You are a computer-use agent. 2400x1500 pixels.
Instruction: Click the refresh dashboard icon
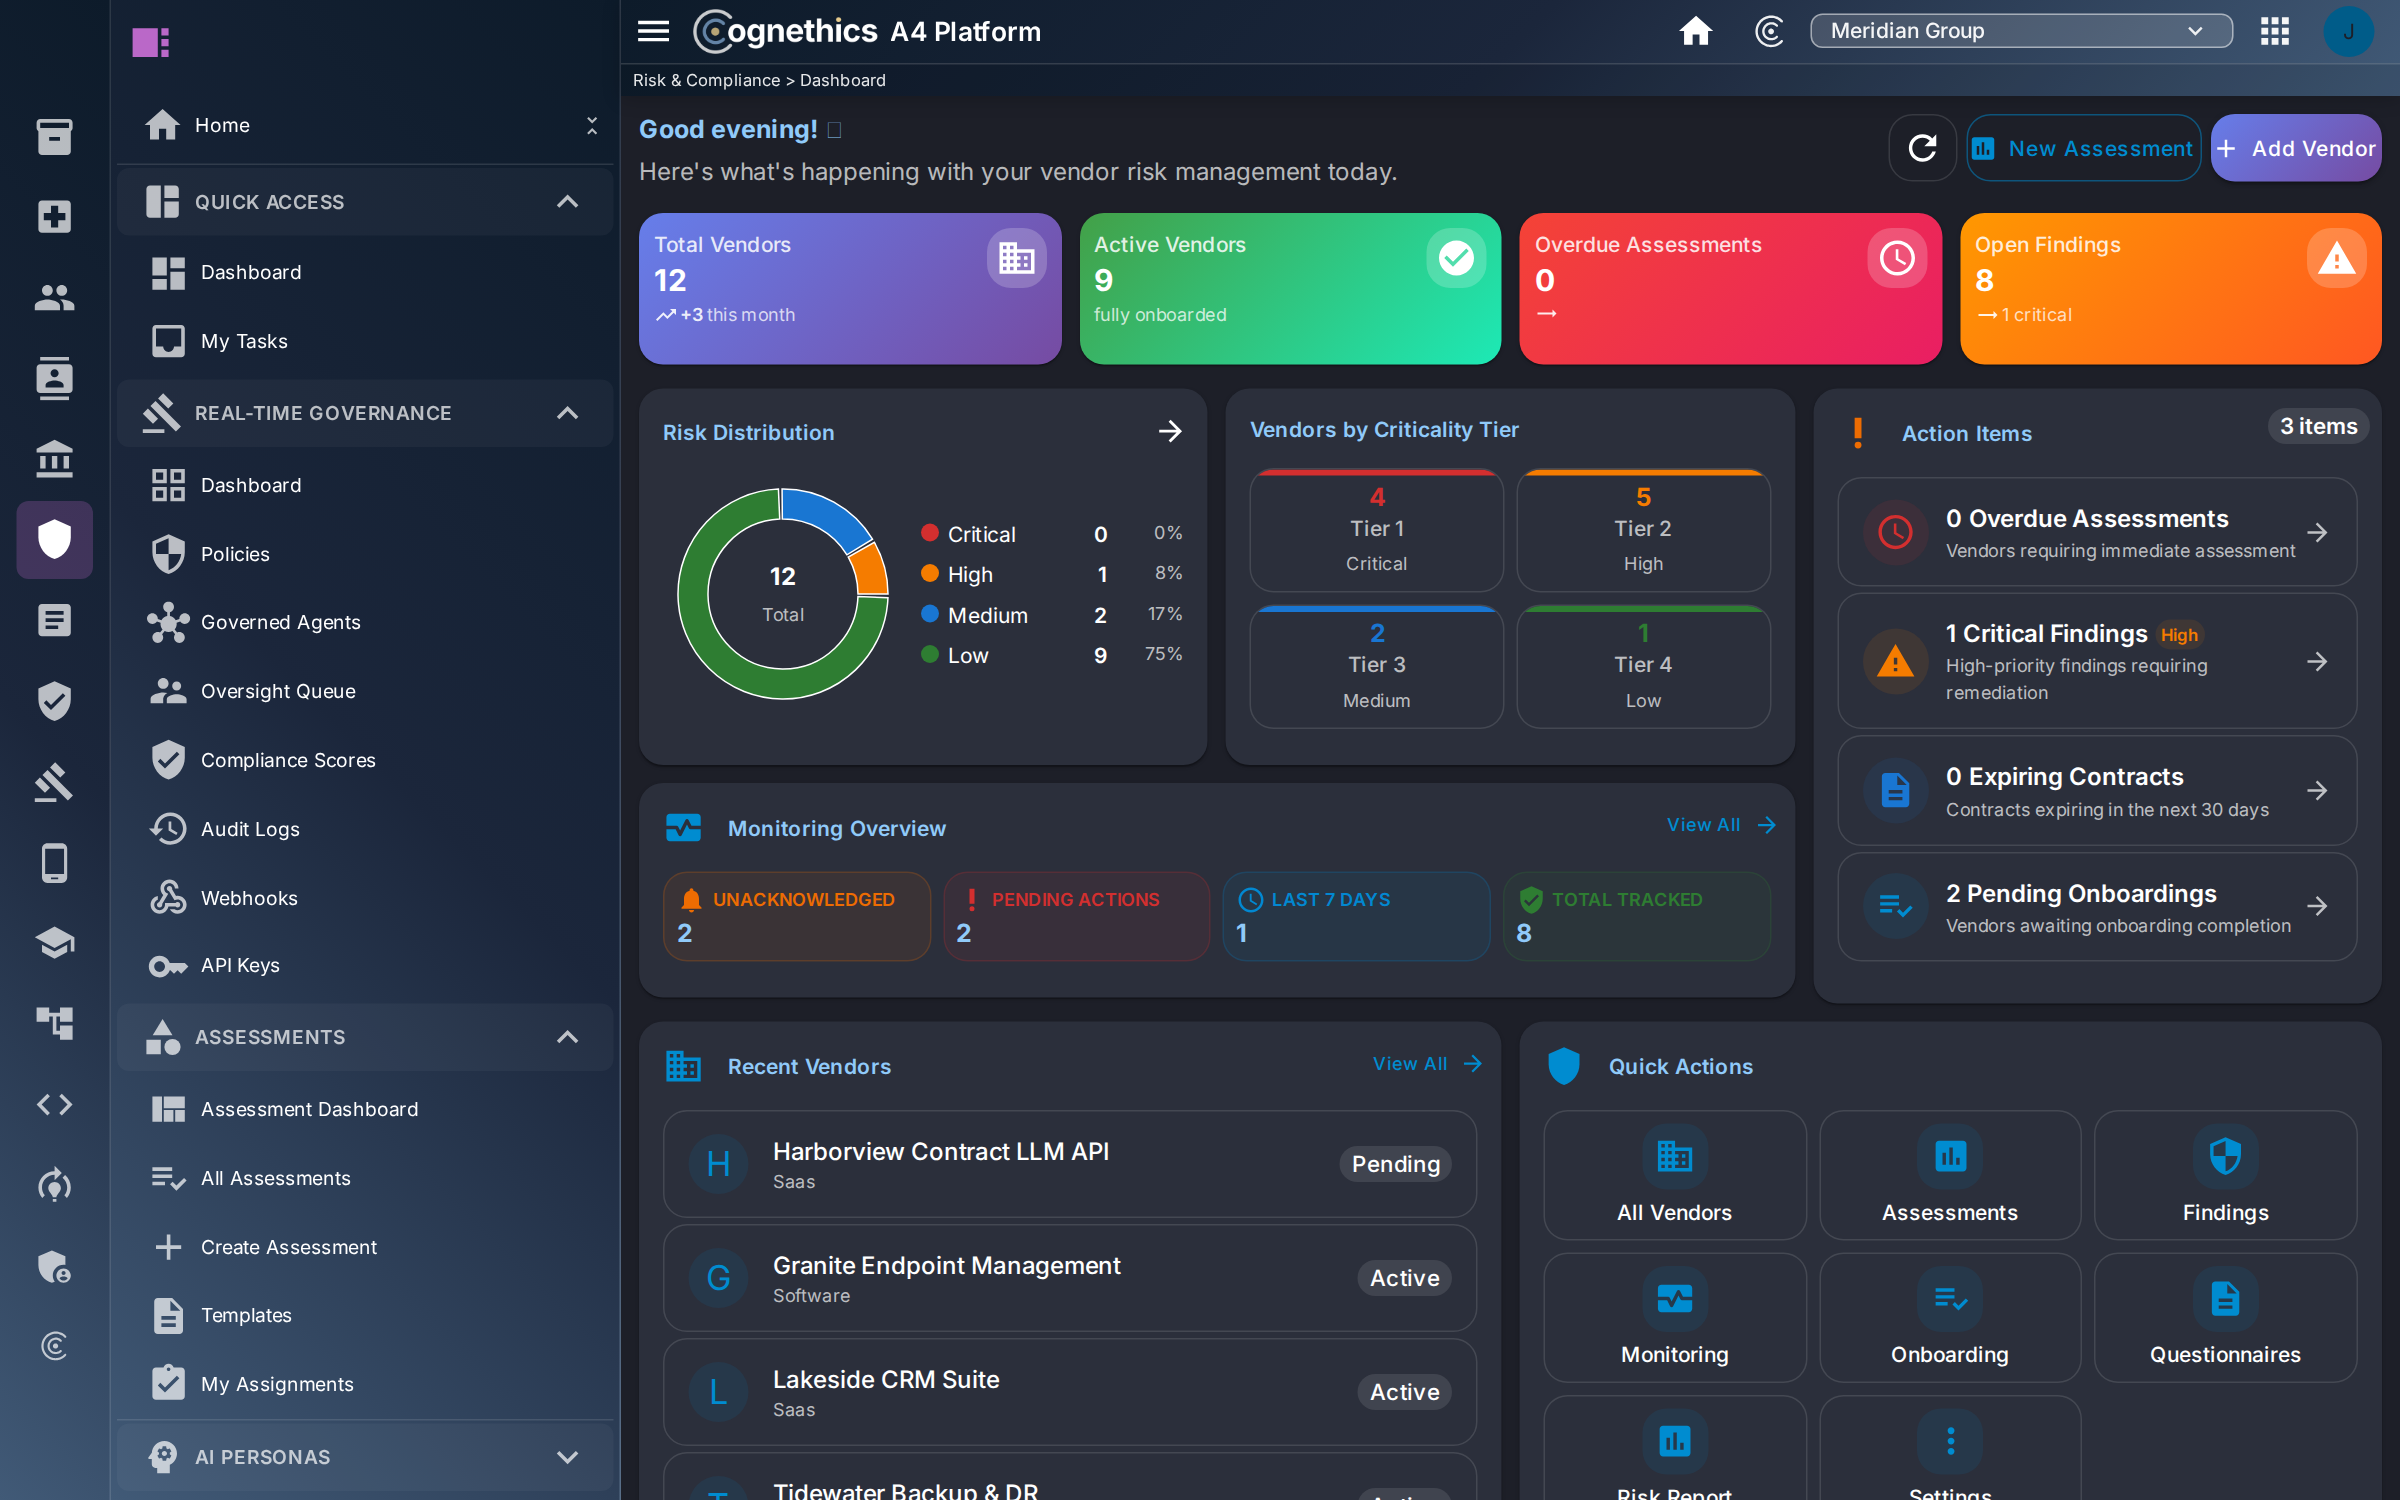[1922, 148]
